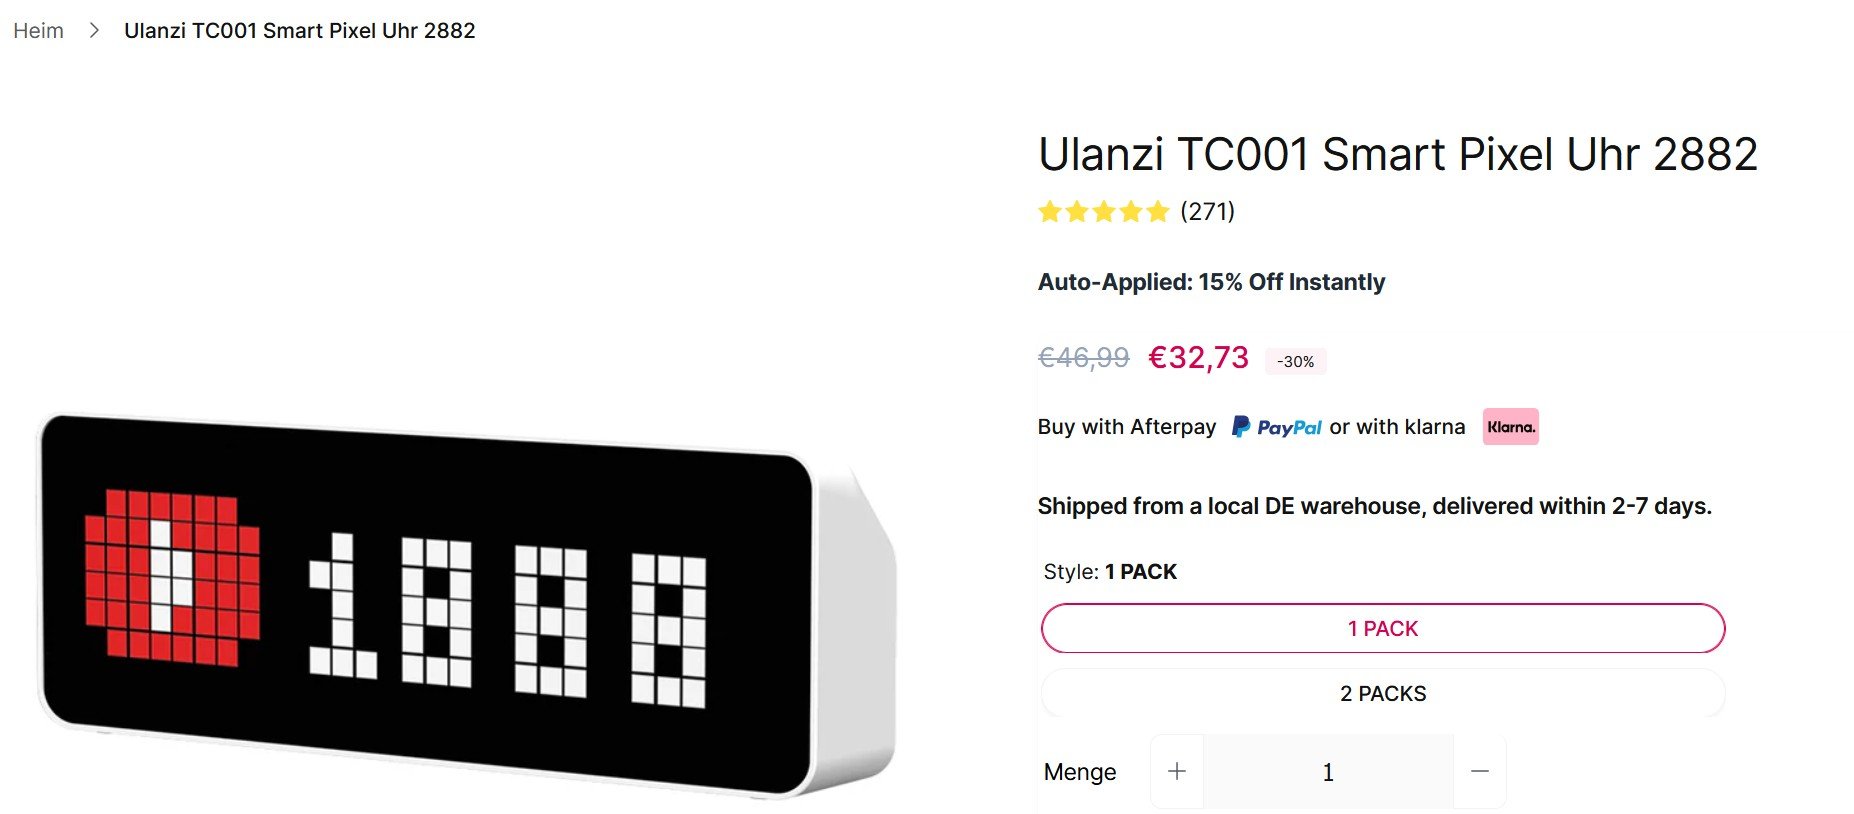Click the Buy with Afterpay text
This screenshot has width=1854, height=814.
click(x=1126, y=427)
